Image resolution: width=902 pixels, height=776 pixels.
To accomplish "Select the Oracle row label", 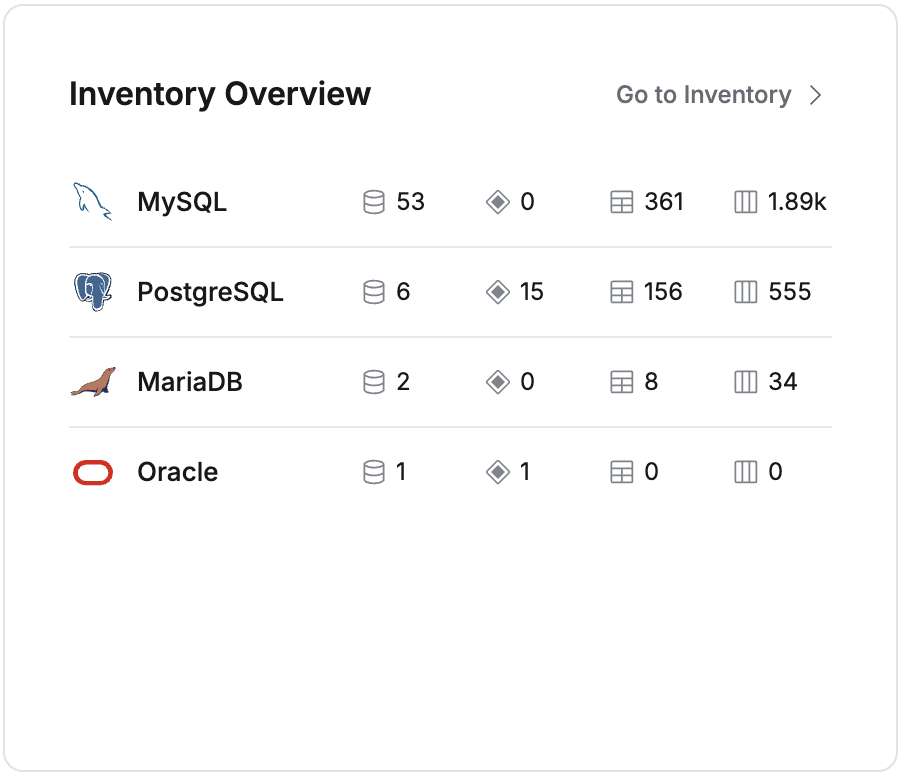I will tap(177, 472).
